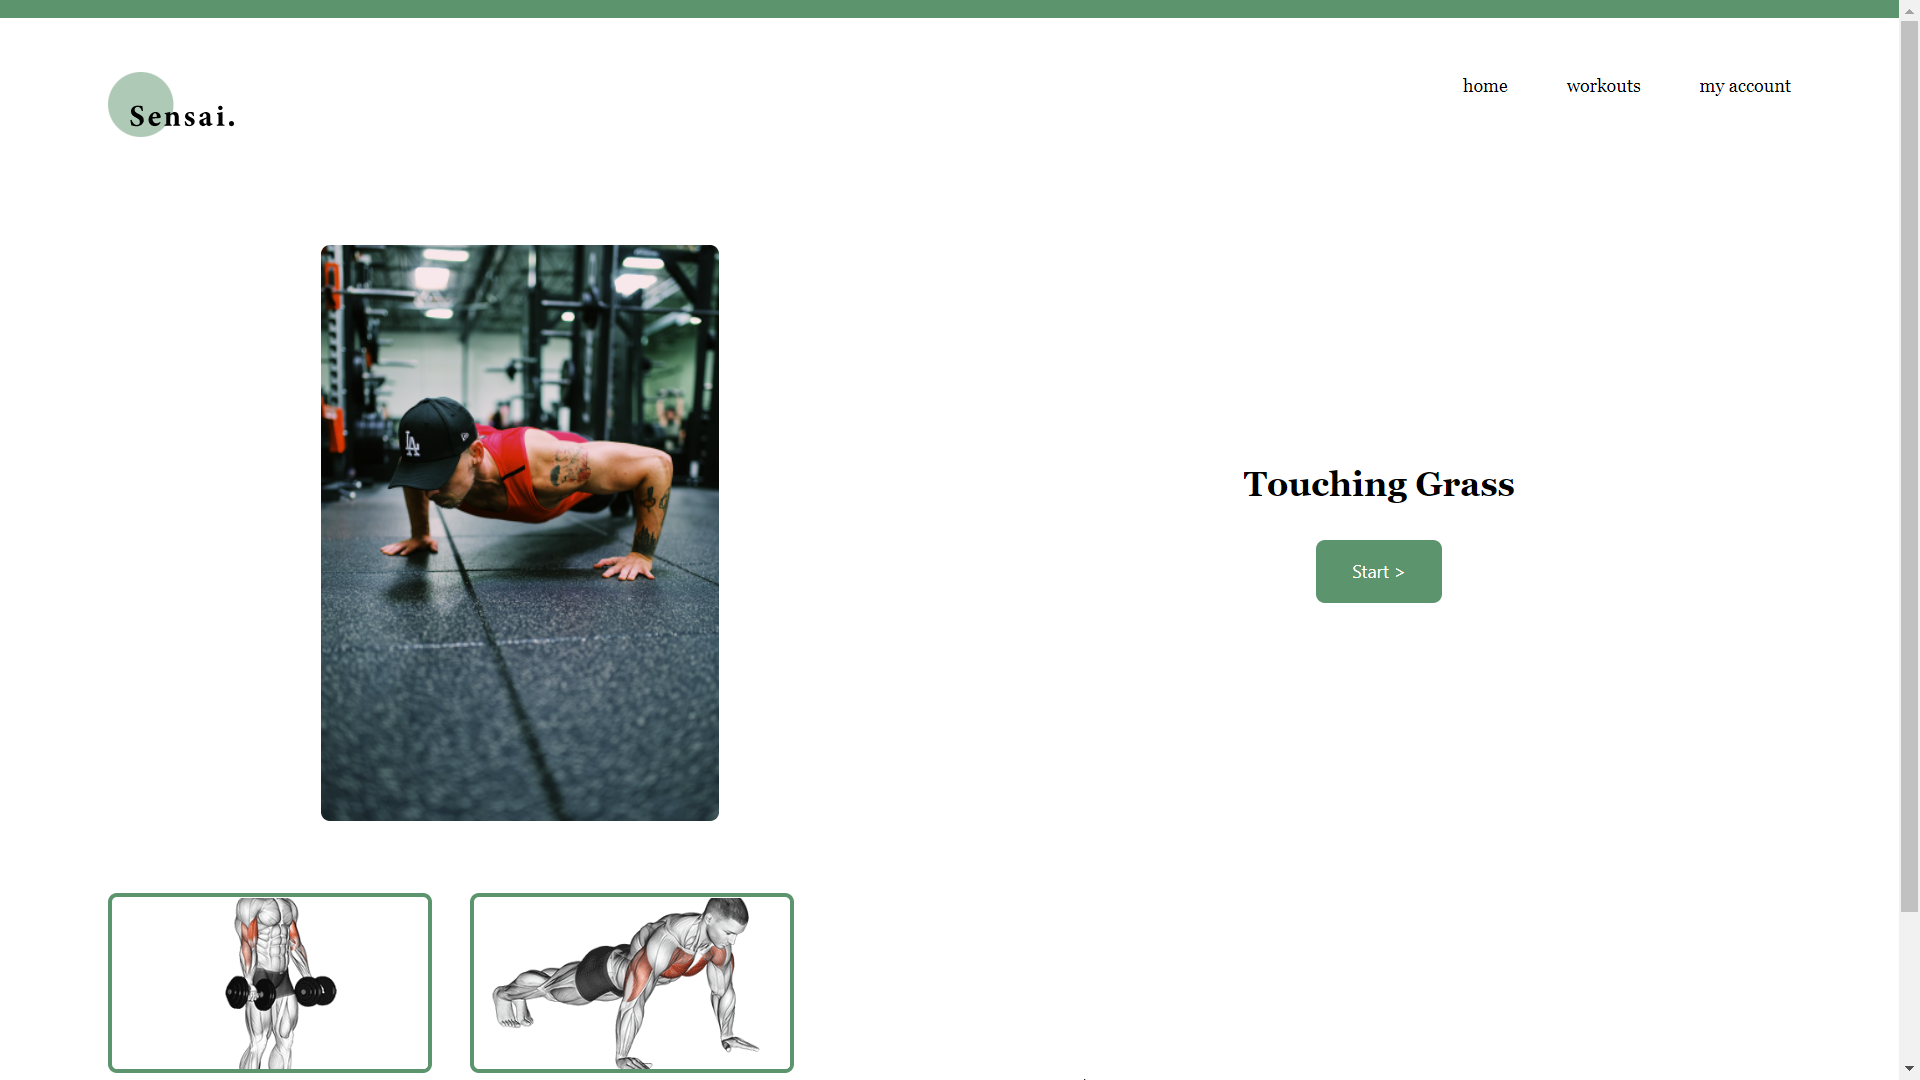
Task: Click the Sensai. wordmark text
Action: point(183,117)
